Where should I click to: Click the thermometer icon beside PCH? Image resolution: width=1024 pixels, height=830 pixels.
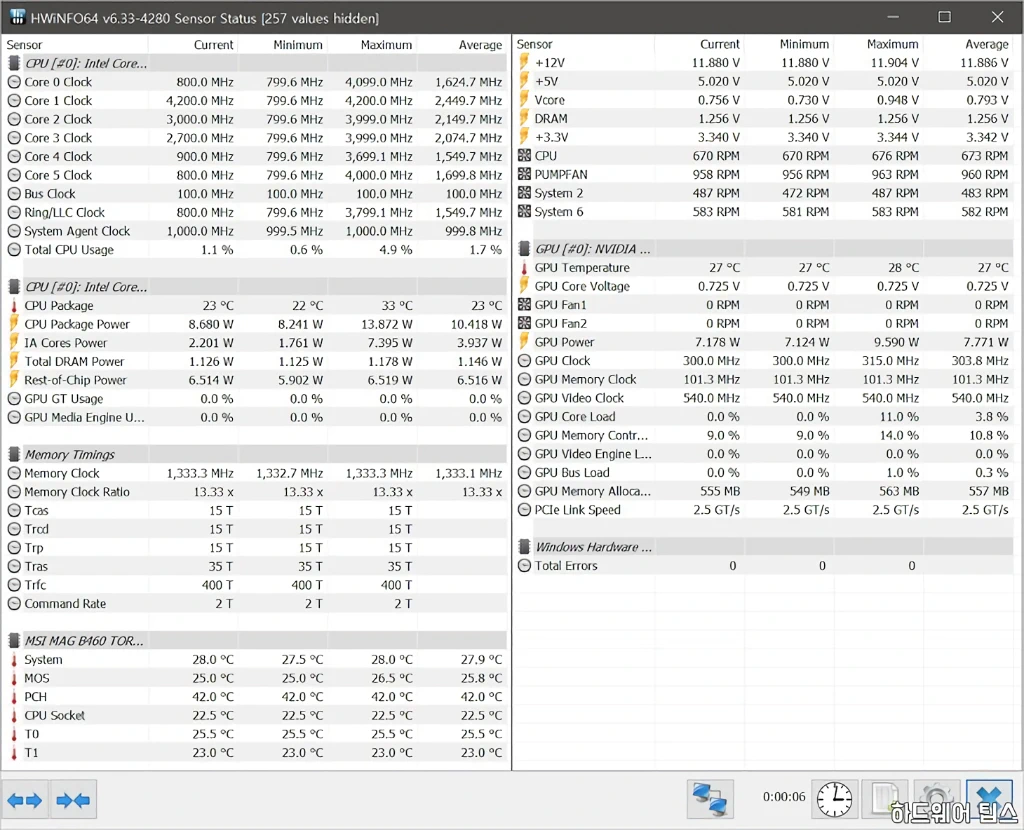pos(14,697)
